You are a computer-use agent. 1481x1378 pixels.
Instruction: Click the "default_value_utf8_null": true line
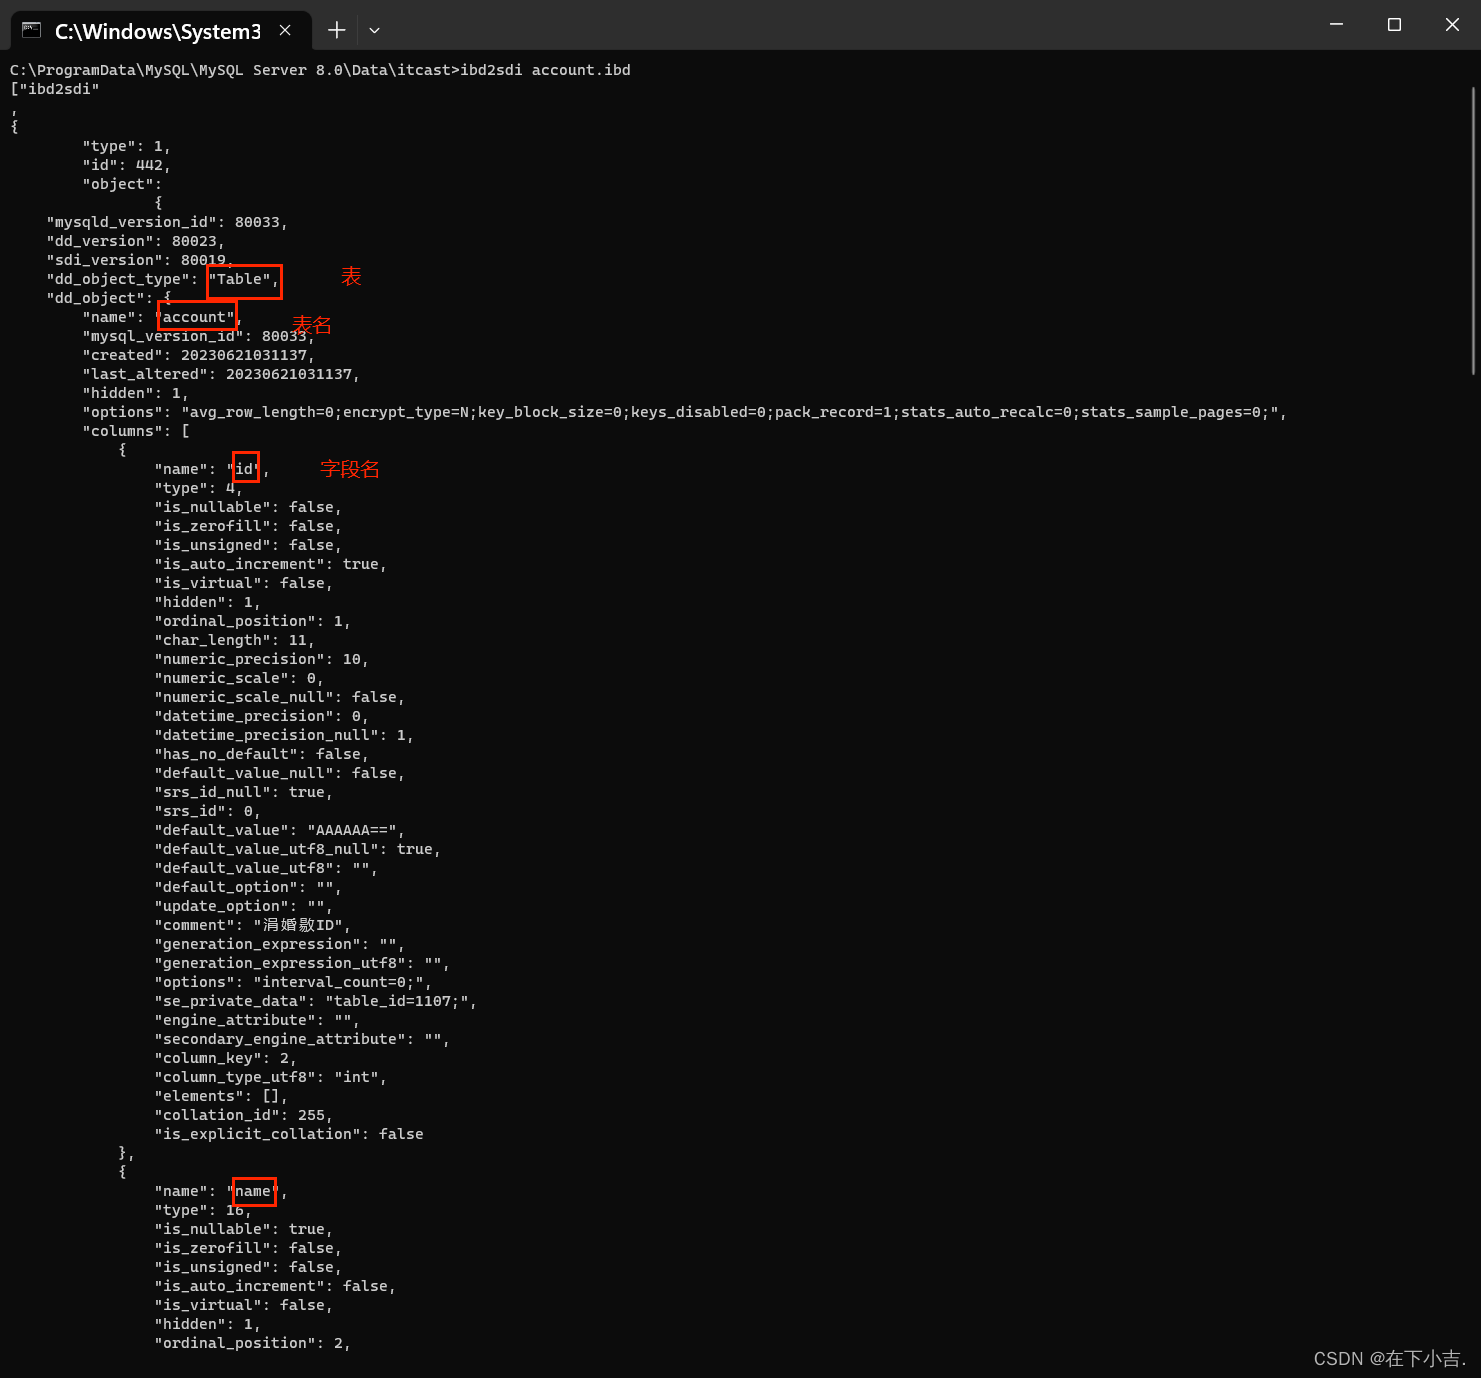pyautogui.click(x=297, y=849)
